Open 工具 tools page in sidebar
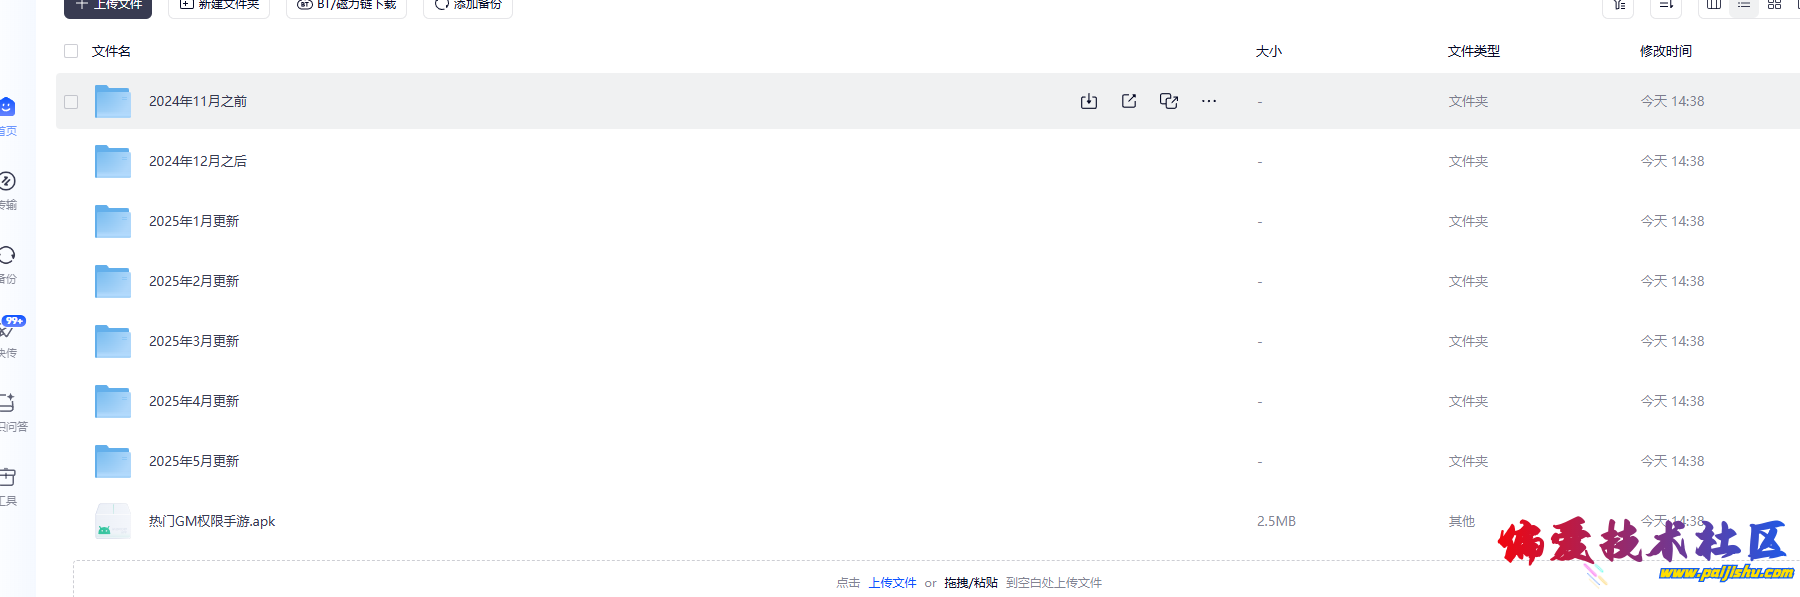 tap(8, 486)
